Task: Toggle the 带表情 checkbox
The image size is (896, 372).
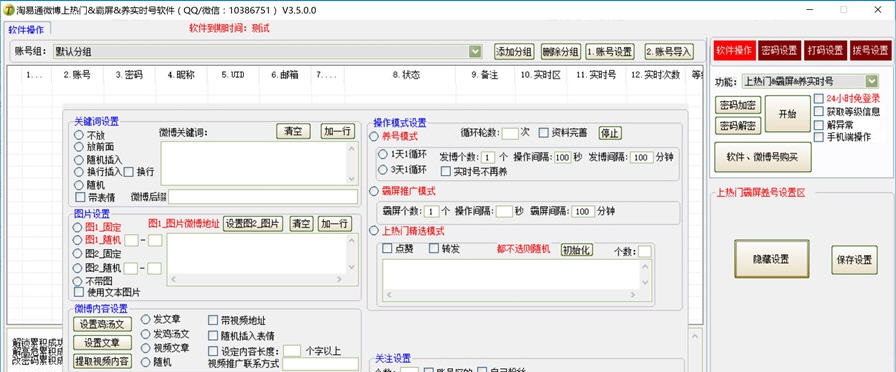Action: click(x=80, y=197)
